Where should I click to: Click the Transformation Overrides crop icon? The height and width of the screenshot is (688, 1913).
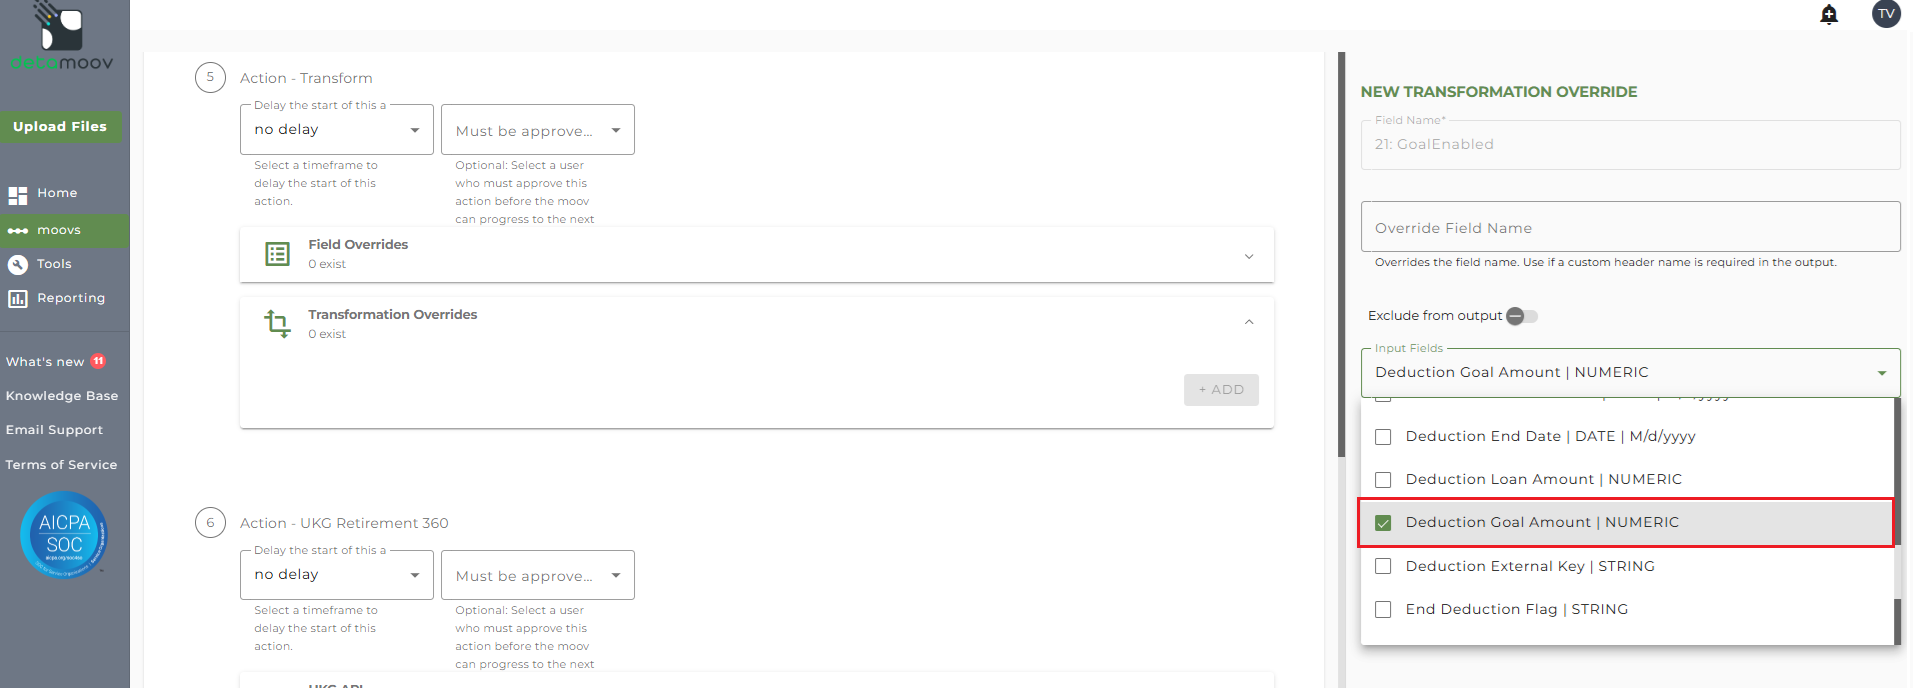(x=277, y=323)
